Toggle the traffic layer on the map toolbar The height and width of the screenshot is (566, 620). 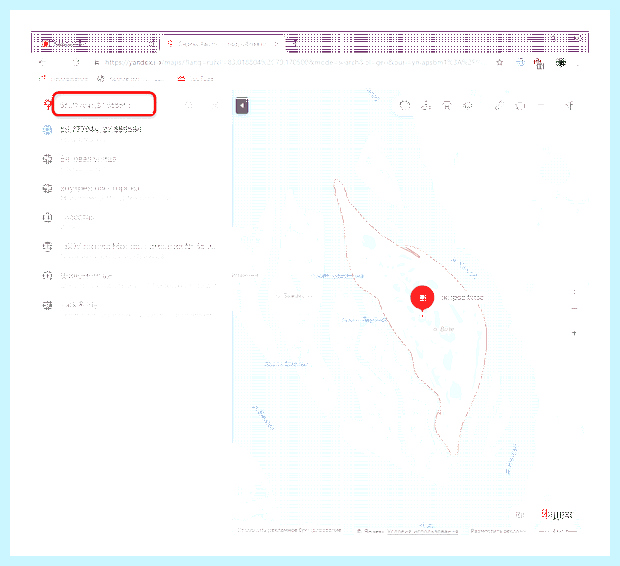[x=405, y=106]
